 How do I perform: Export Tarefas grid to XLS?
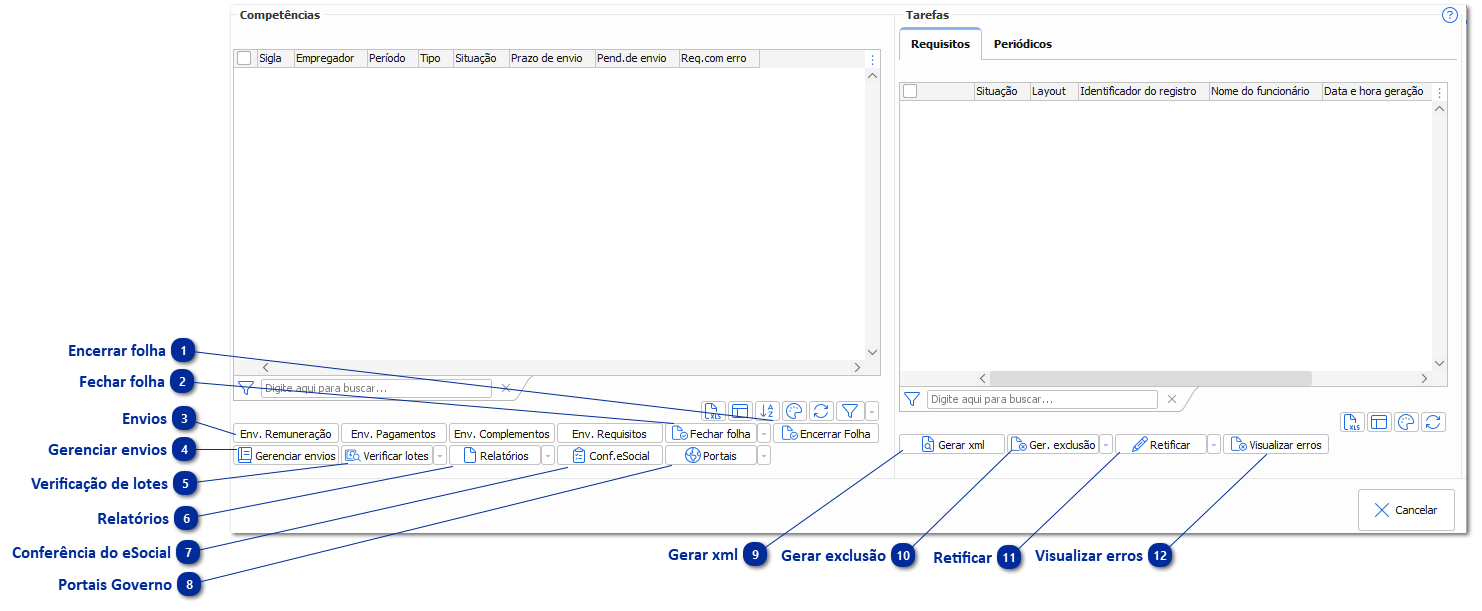(1352, 422)
